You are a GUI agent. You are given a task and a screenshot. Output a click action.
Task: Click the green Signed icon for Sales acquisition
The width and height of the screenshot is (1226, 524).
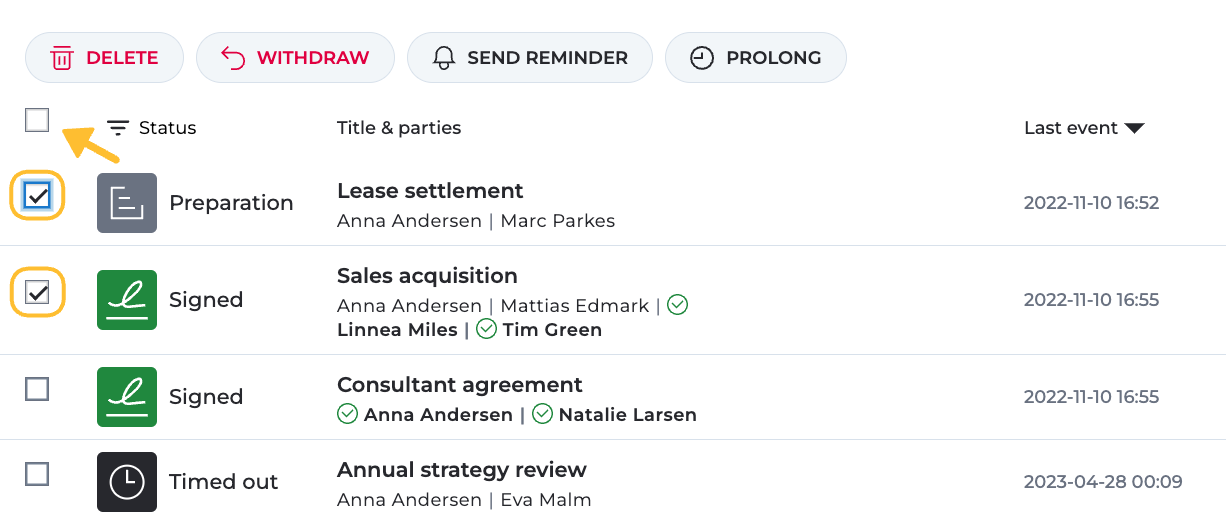click(127, 300)
